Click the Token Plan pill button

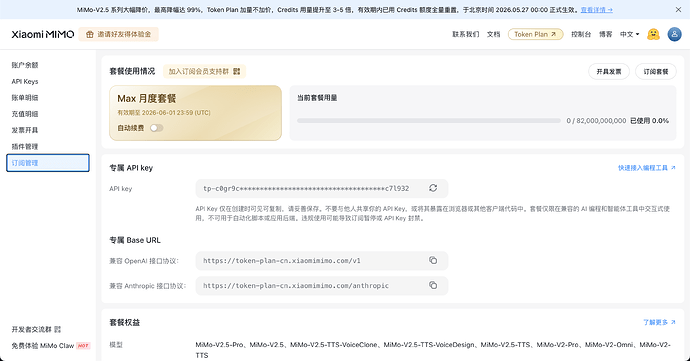[536, 34]
